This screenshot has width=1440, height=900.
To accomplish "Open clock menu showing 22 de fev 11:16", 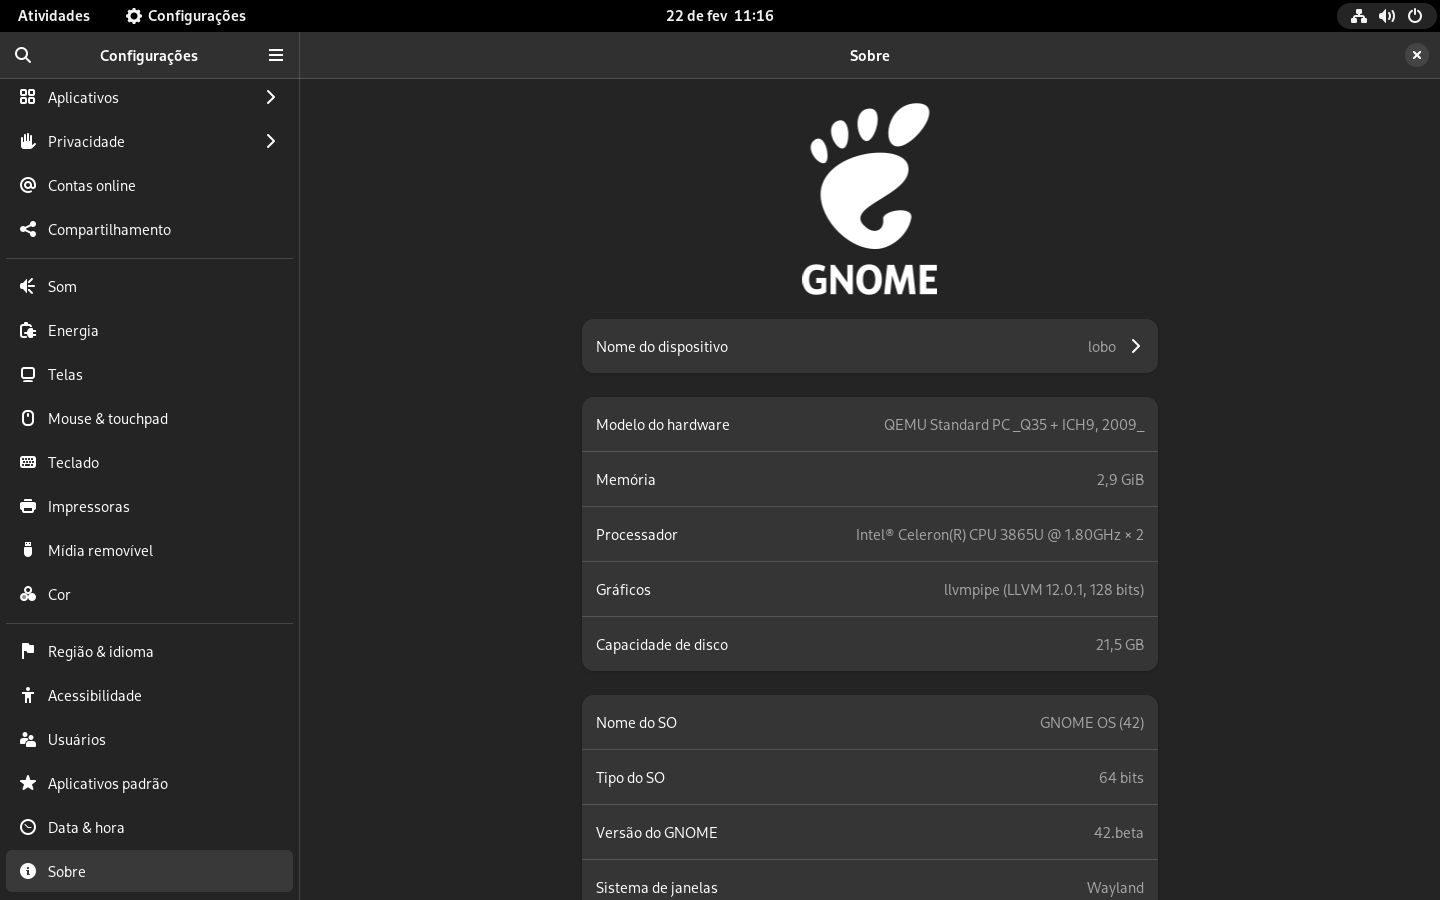I will pyautogui.click(x=720, y=16).
